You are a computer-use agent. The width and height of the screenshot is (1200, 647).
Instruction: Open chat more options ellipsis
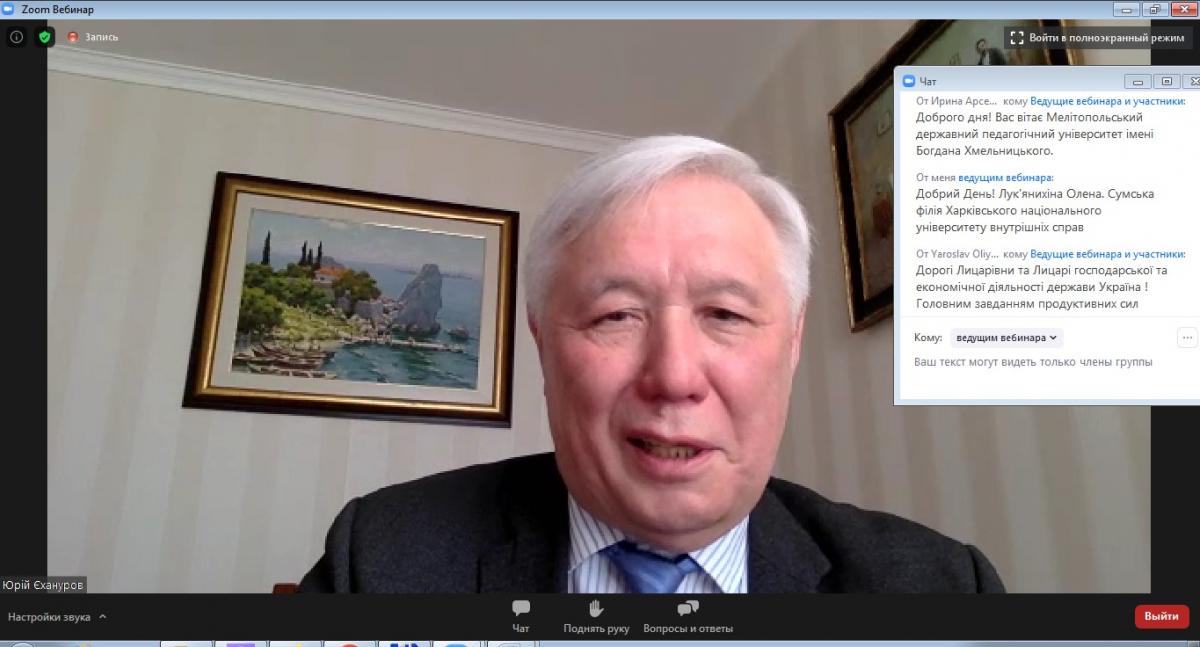[1187, 338]
